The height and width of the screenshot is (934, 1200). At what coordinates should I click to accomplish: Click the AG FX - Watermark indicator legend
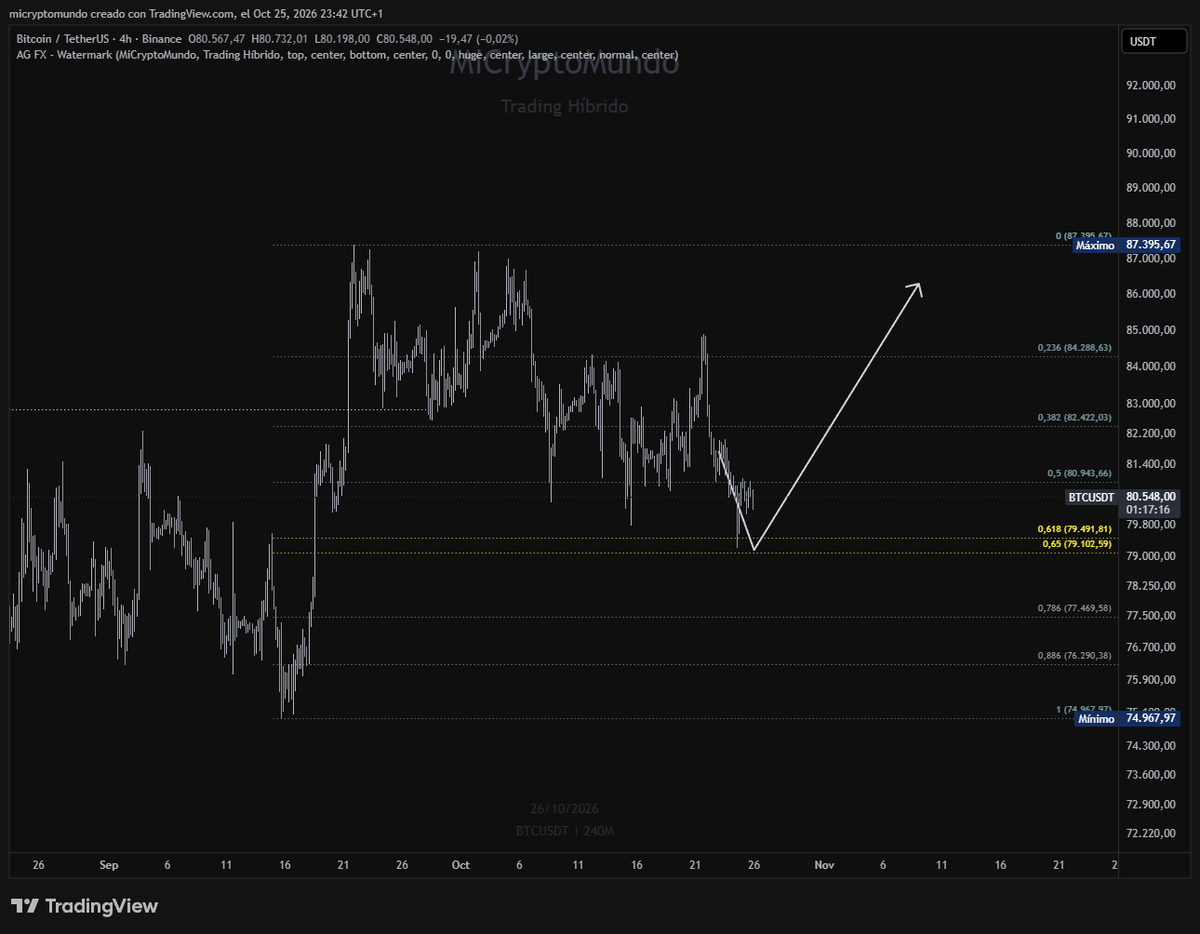(x=347, y=54)
